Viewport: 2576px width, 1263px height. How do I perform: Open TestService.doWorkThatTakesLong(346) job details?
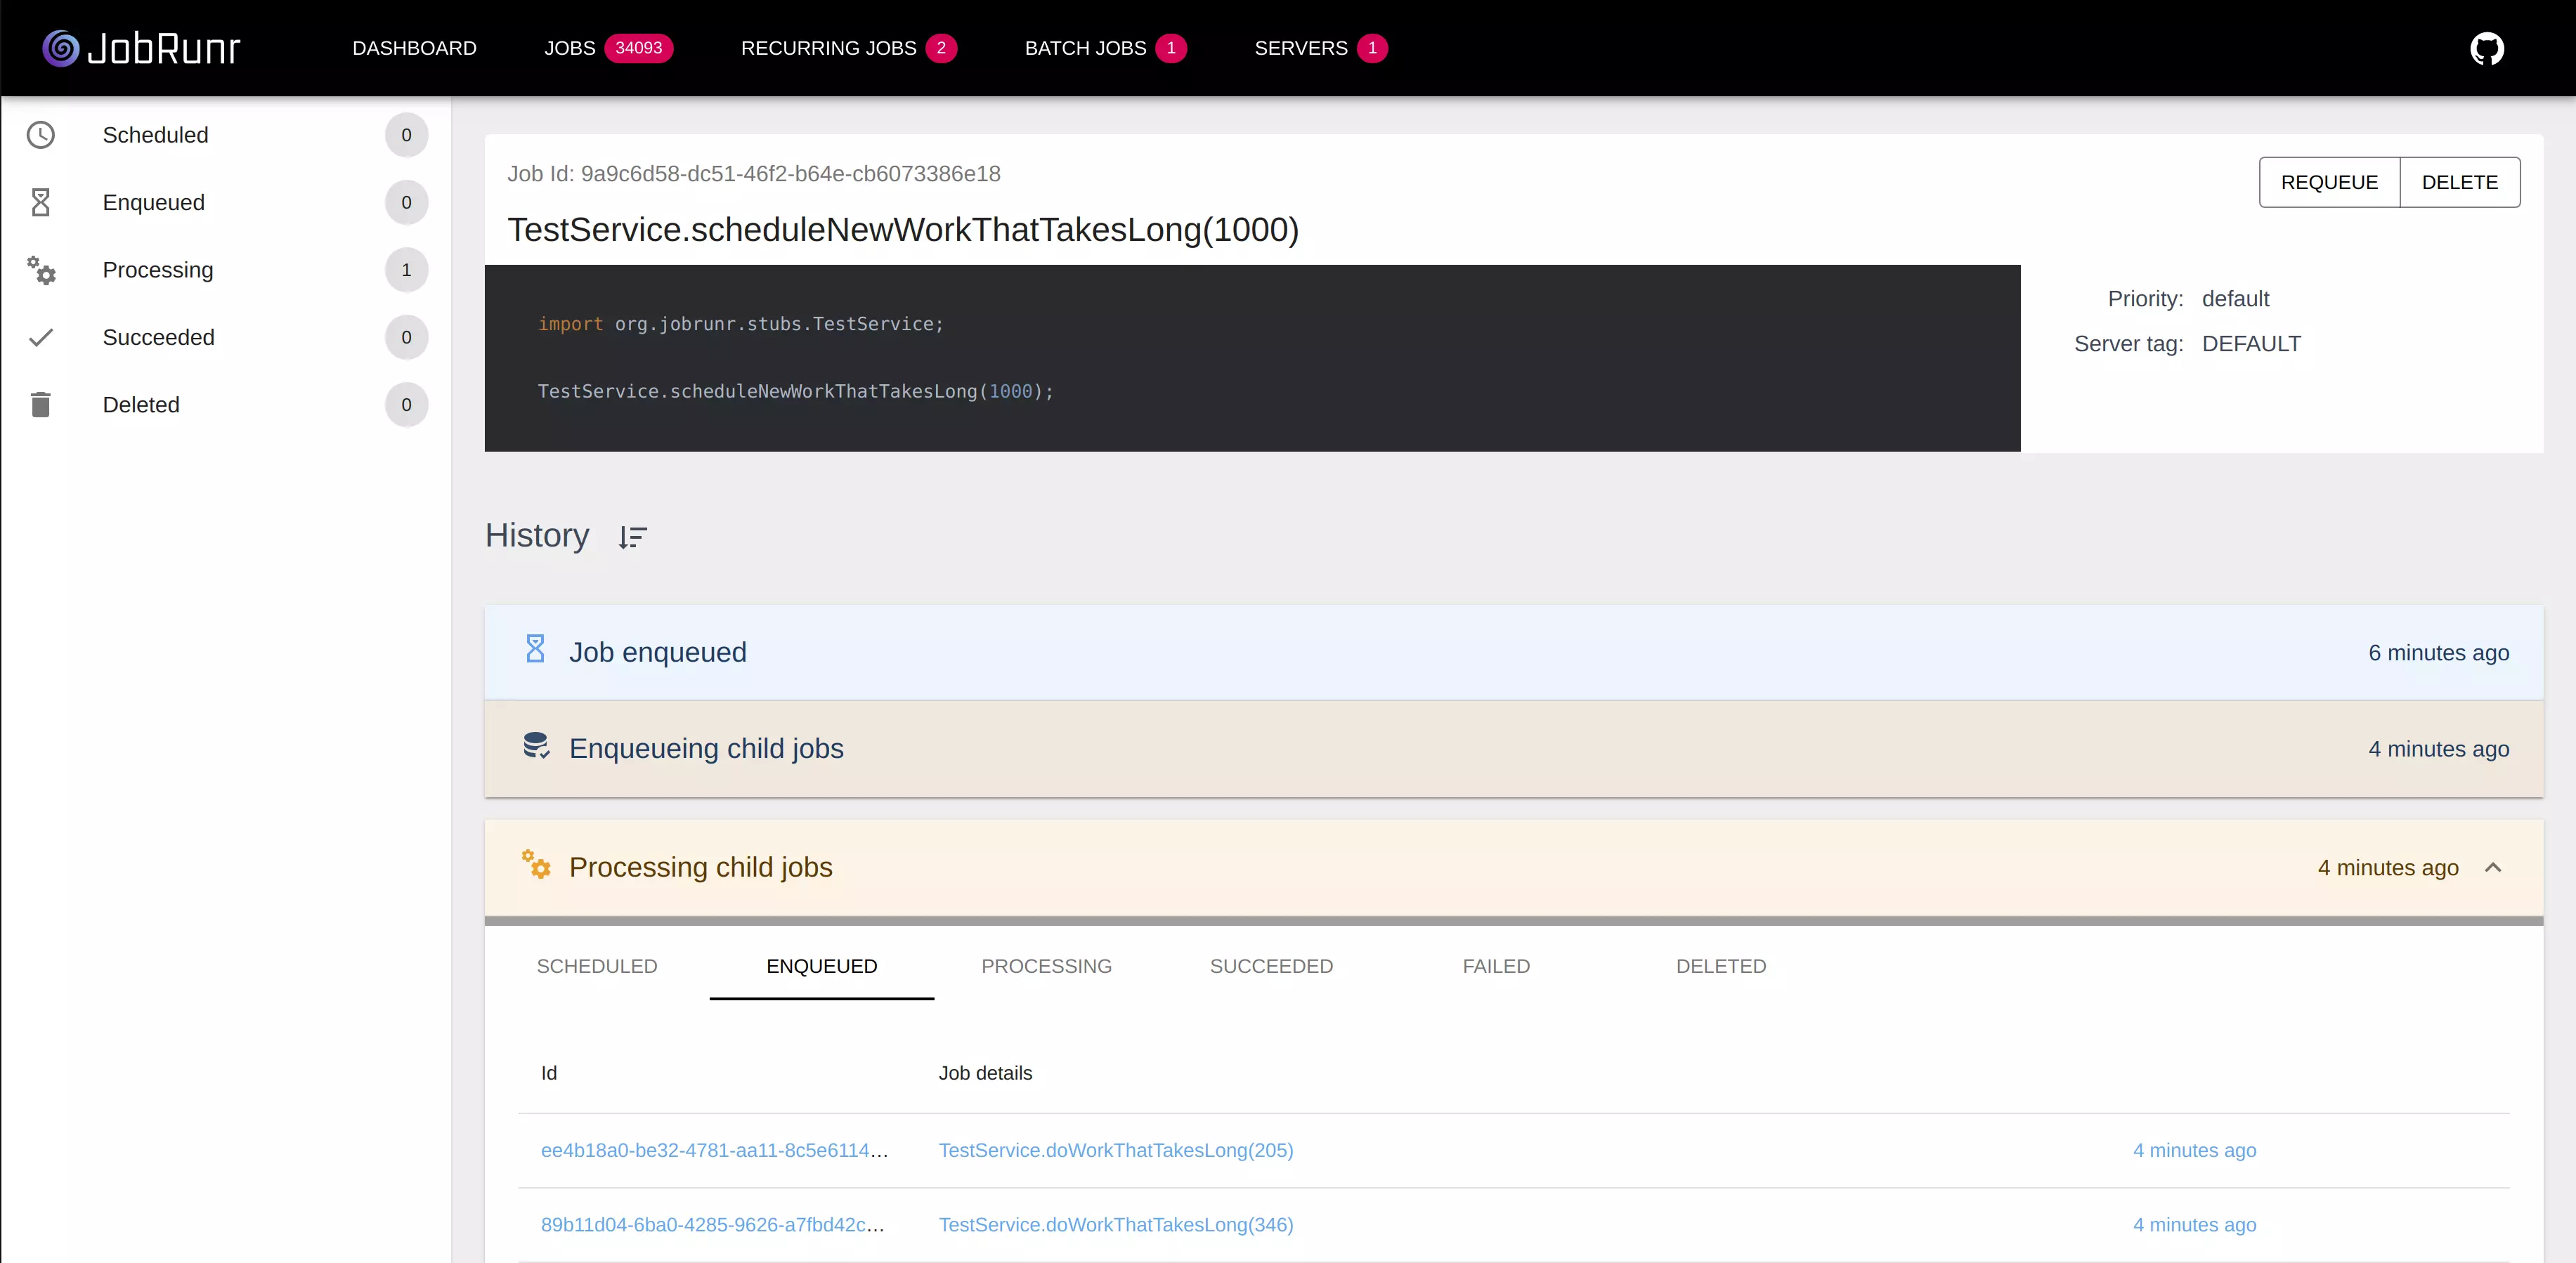(1115, 1225)
